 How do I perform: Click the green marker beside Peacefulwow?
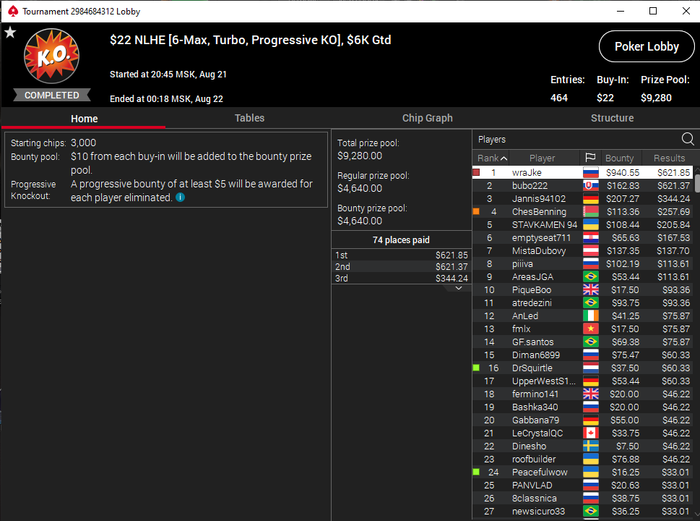[x=476, y=472]
